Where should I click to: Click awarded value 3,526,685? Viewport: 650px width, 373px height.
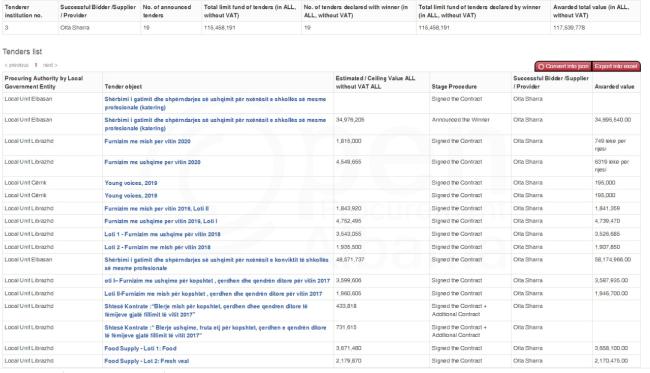(607, 234)
